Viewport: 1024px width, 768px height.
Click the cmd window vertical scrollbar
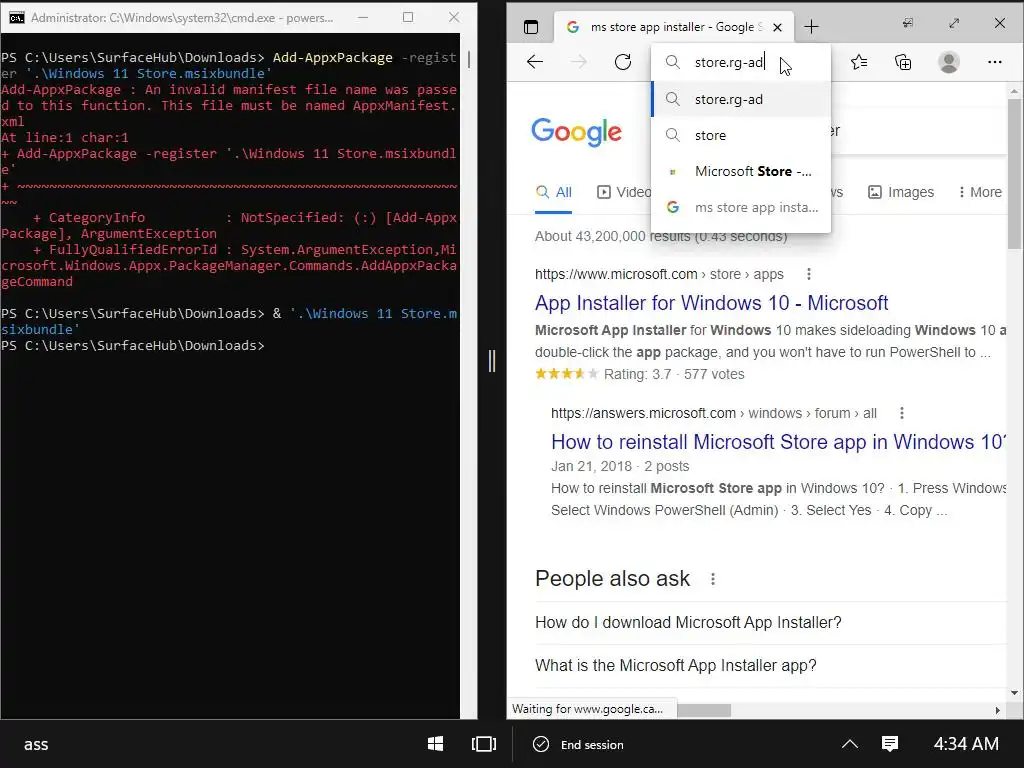pyautogui.click(x=468, y=59)
